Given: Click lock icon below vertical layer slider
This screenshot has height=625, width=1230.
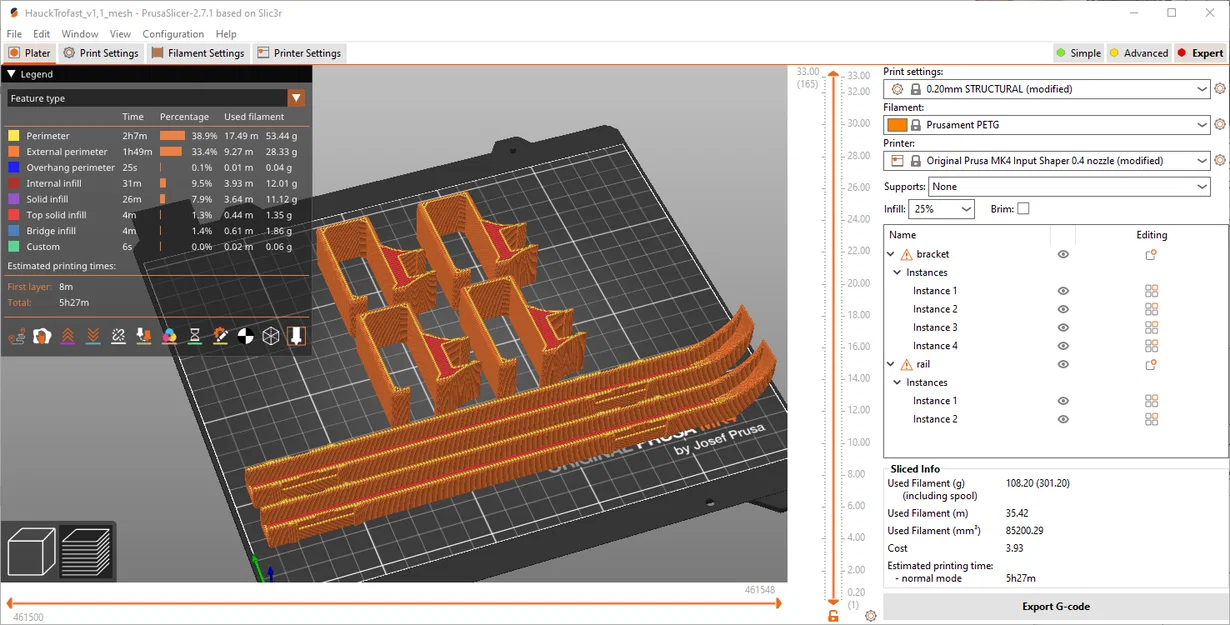Looking at the screenshot, I should point(833,616).
